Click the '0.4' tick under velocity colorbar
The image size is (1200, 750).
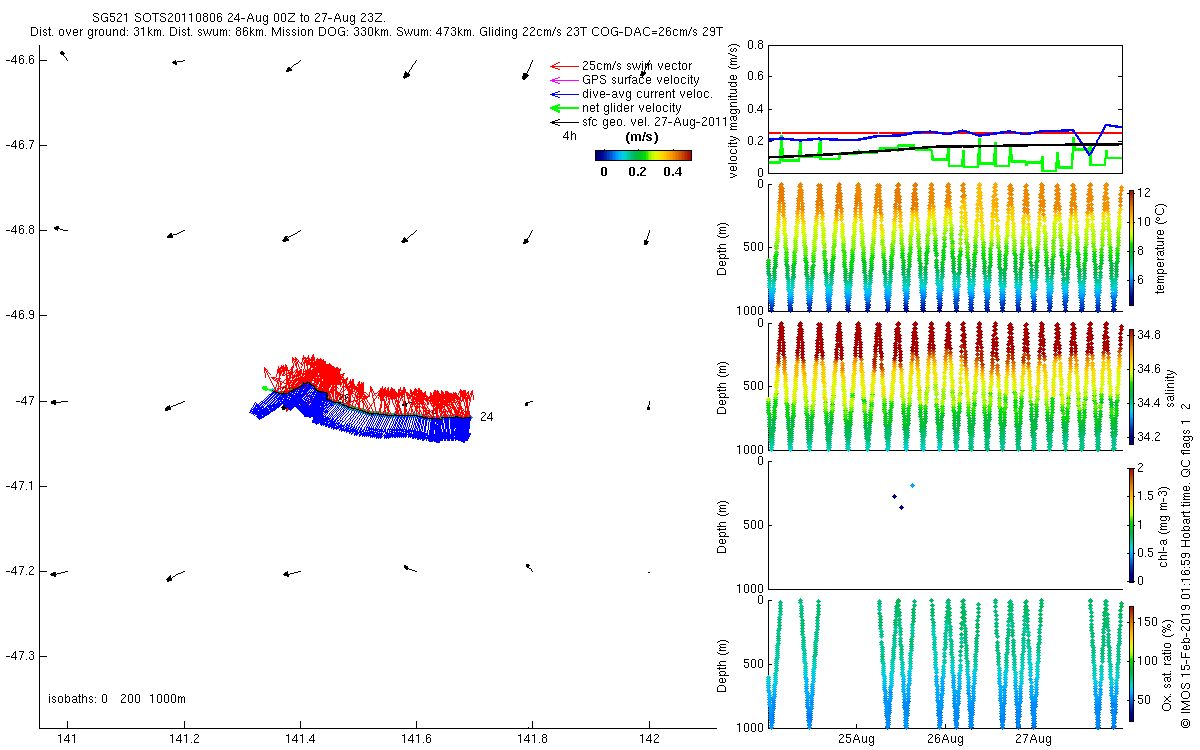(672, 172)
